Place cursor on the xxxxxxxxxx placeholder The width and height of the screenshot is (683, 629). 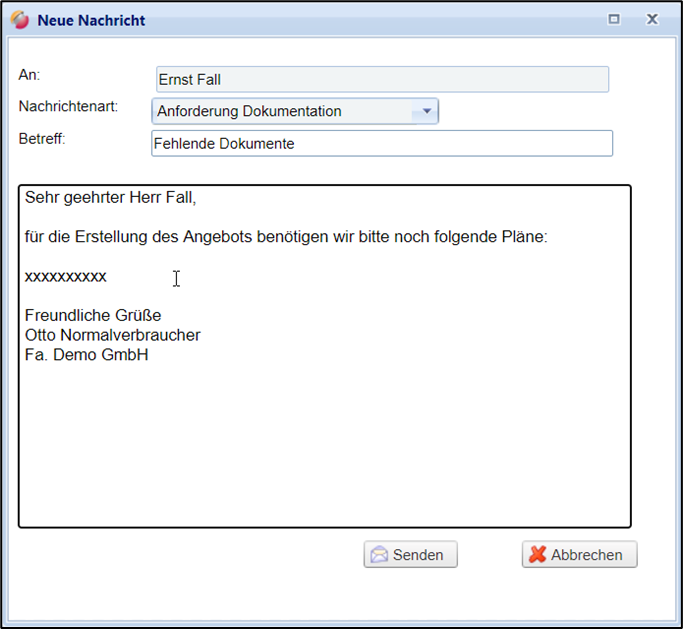point(66,276)
